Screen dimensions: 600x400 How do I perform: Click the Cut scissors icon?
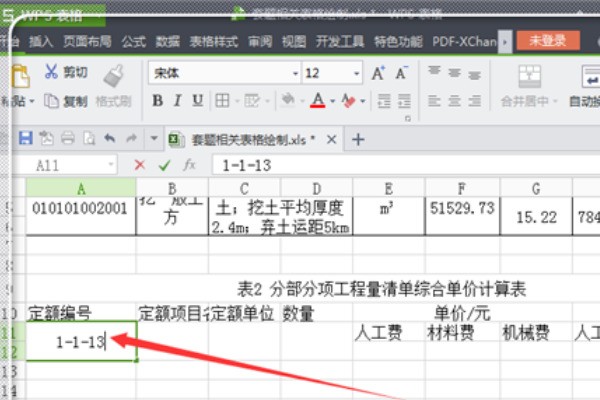click(x=51, y=72)
